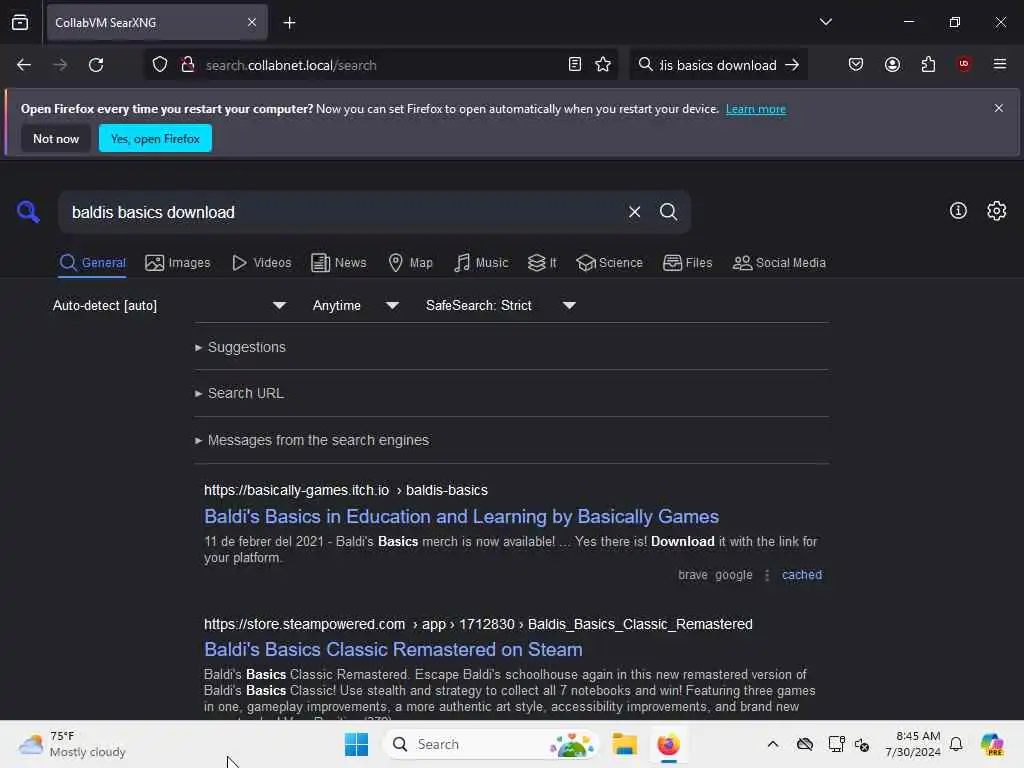Open File Explorer from the taskbar
This screenshot has width=1024, height=768.
(x=624, y=744)
